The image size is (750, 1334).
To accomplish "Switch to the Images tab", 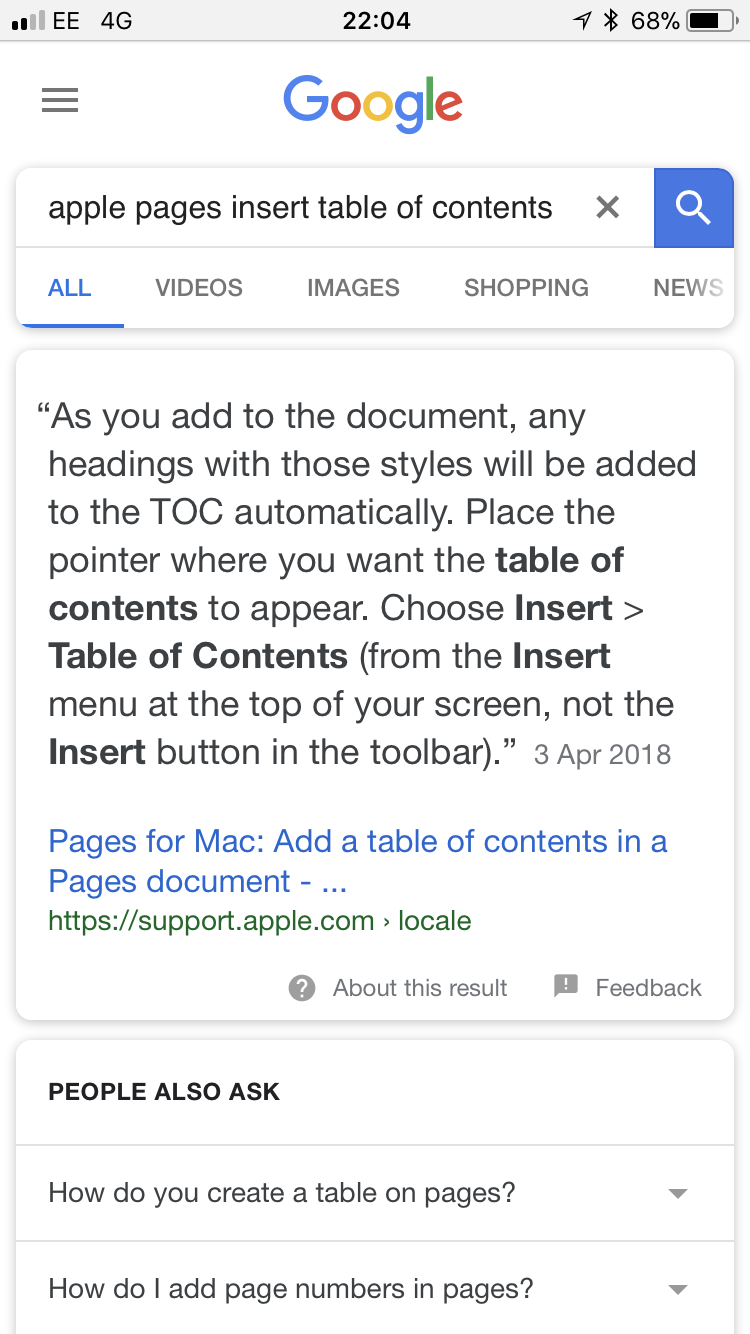I will (x=353, y=288).
